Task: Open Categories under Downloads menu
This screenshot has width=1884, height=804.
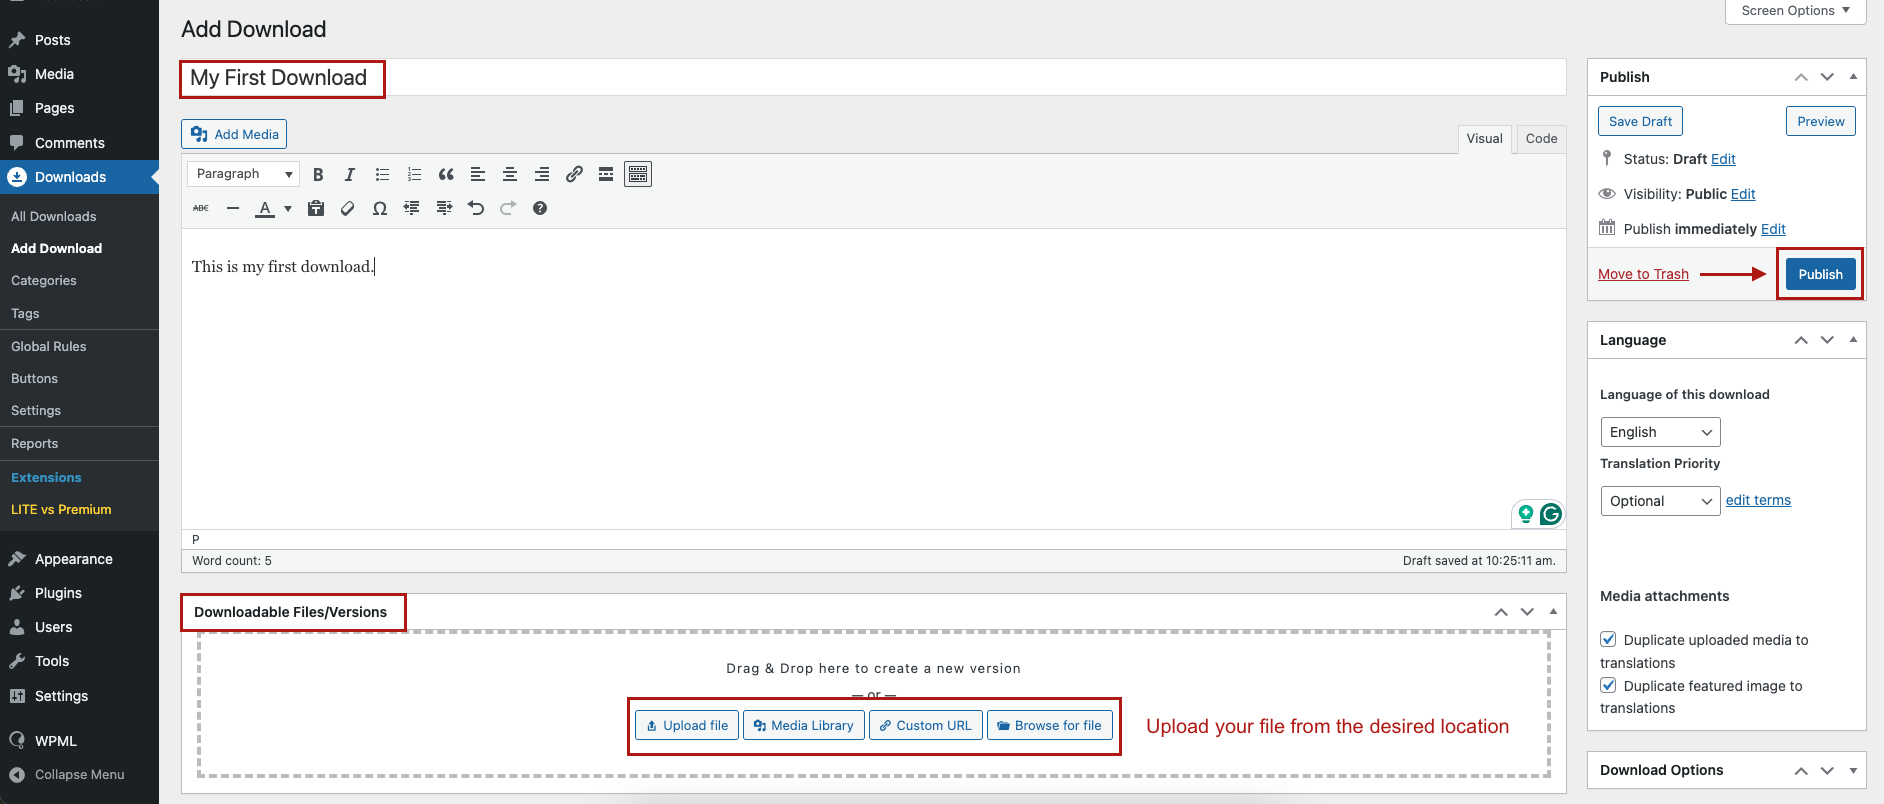Action: point(44,281)
